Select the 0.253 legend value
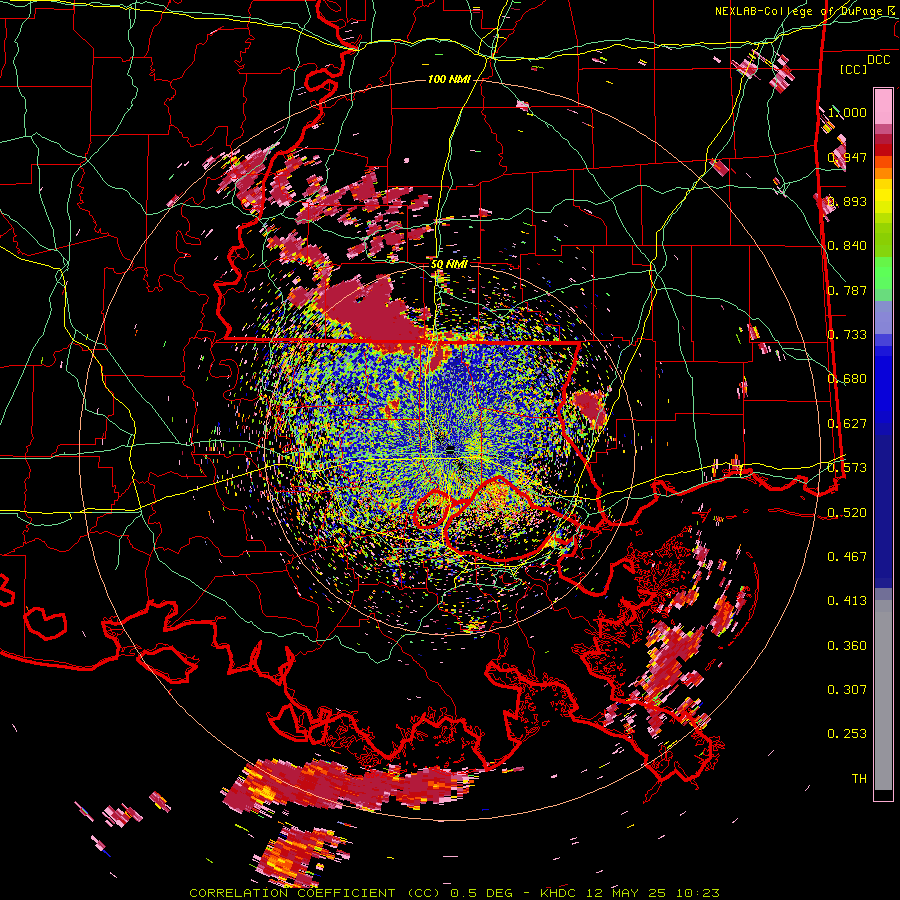This screenshot has height=900, width=900. (847, 734)
